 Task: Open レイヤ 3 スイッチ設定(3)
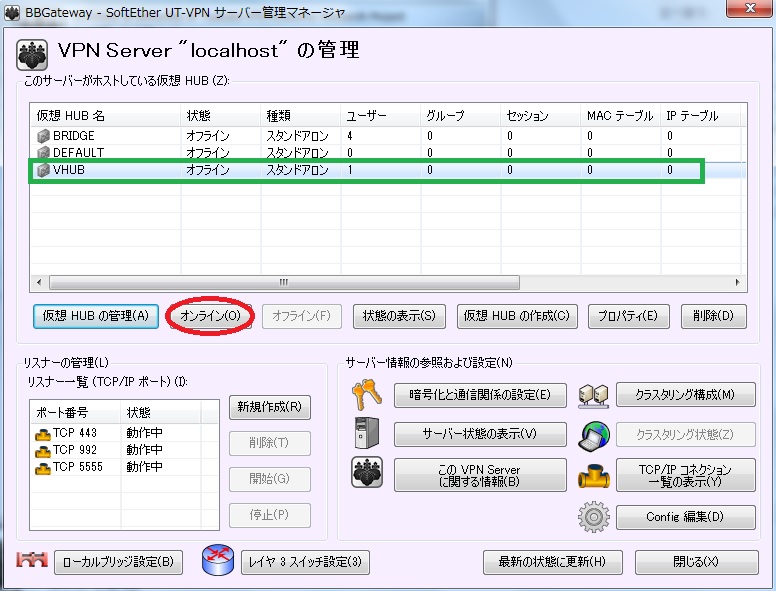click(x=305, y=562)
